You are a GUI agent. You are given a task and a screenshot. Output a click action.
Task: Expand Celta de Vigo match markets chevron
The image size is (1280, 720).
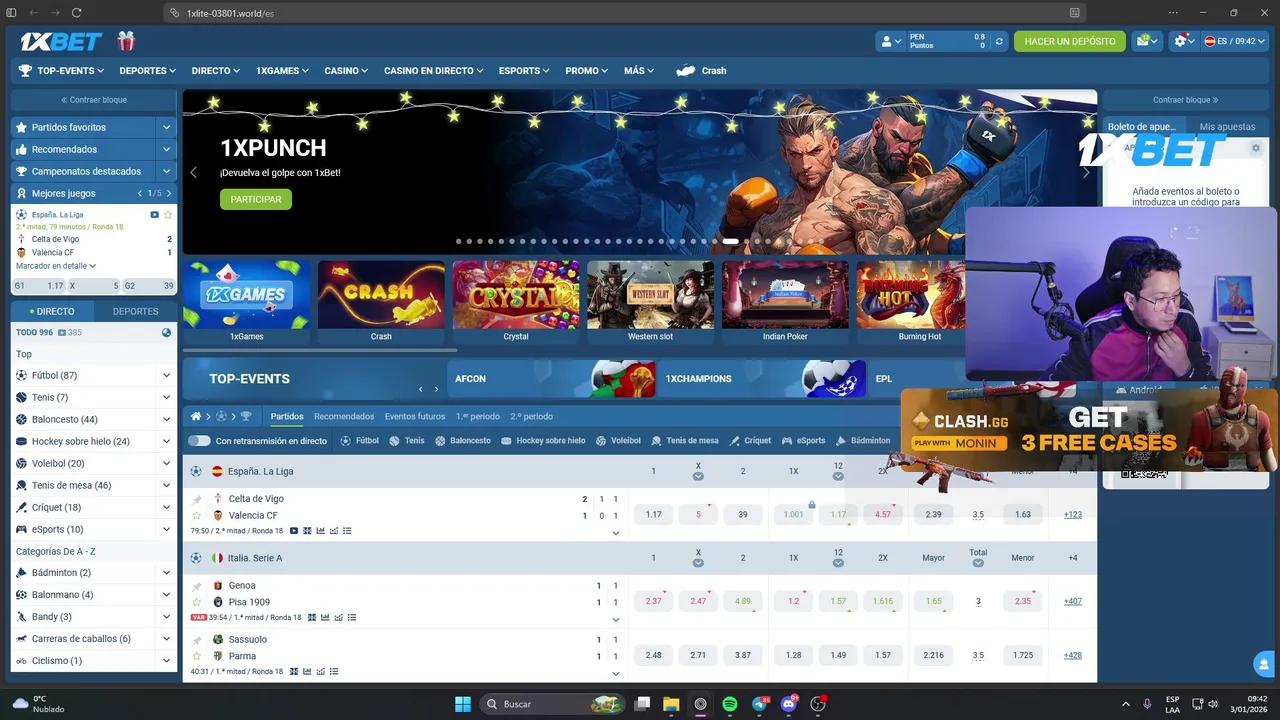click(x=616, y=533)
